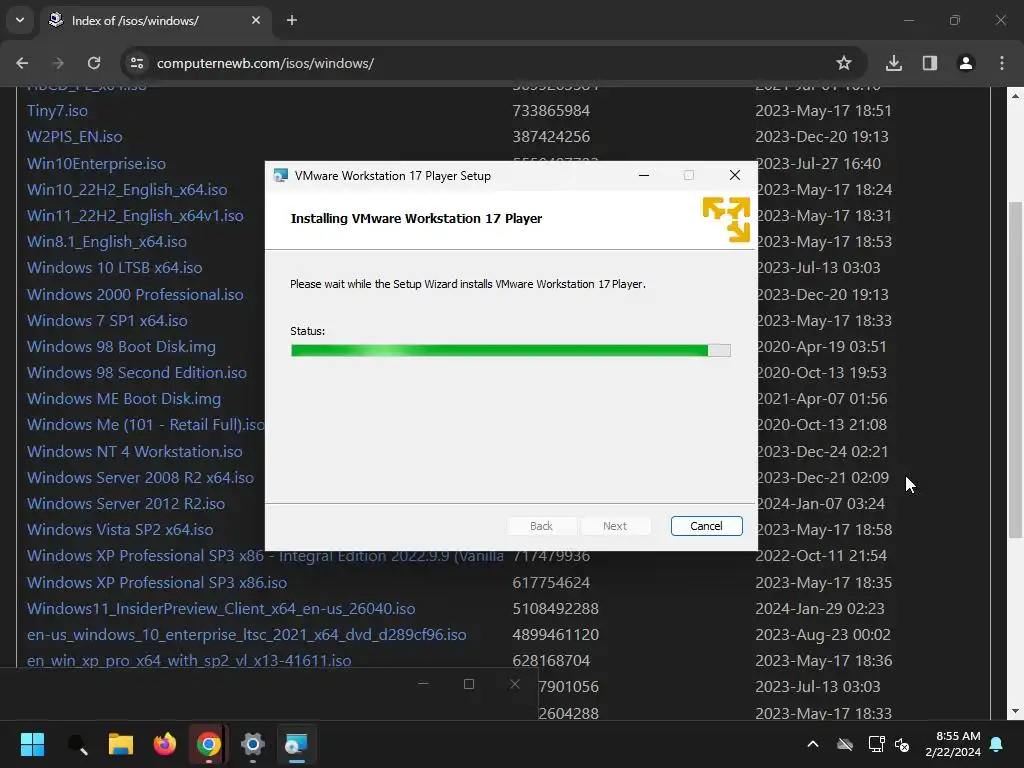The width and height of the screenshot is (1024, 768).
Task: Go back using Chrome's back arrow
Action: (x=22, y=63)
